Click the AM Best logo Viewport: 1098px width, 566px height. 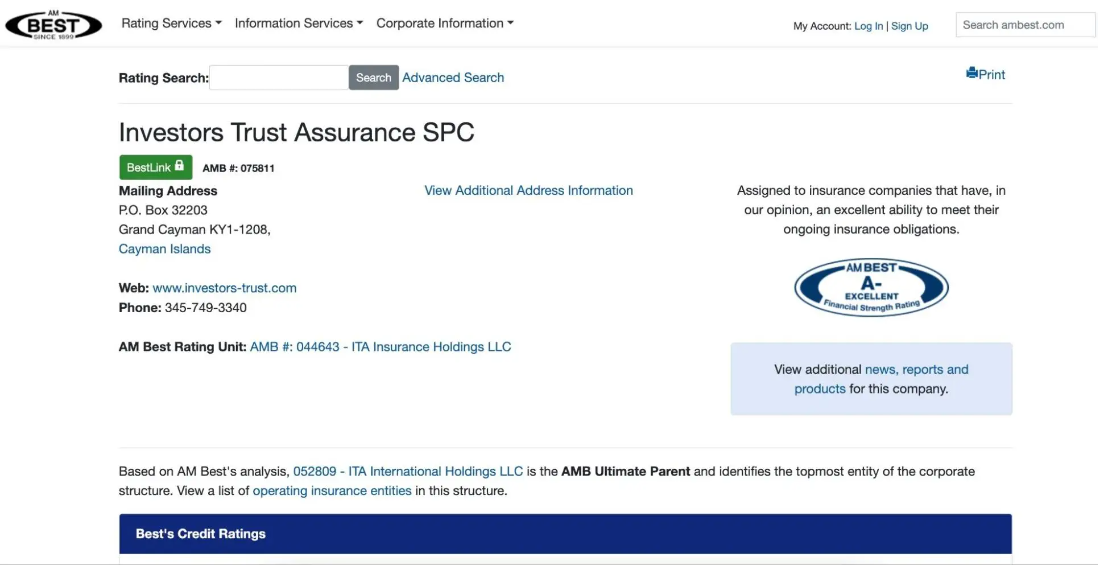(x=53, y=24)
